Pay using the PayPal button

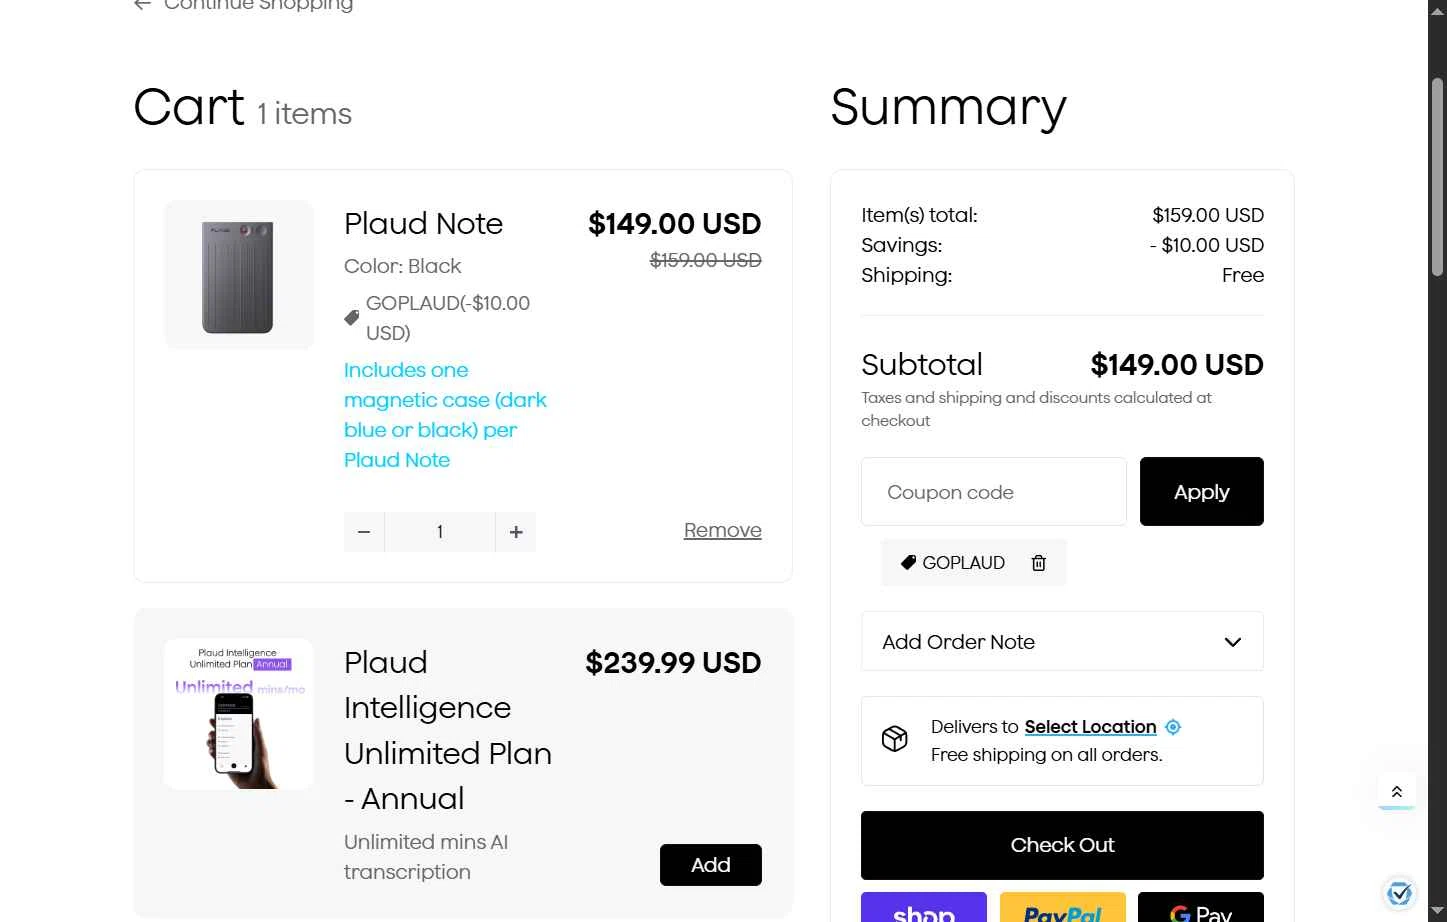(1062, 908)
